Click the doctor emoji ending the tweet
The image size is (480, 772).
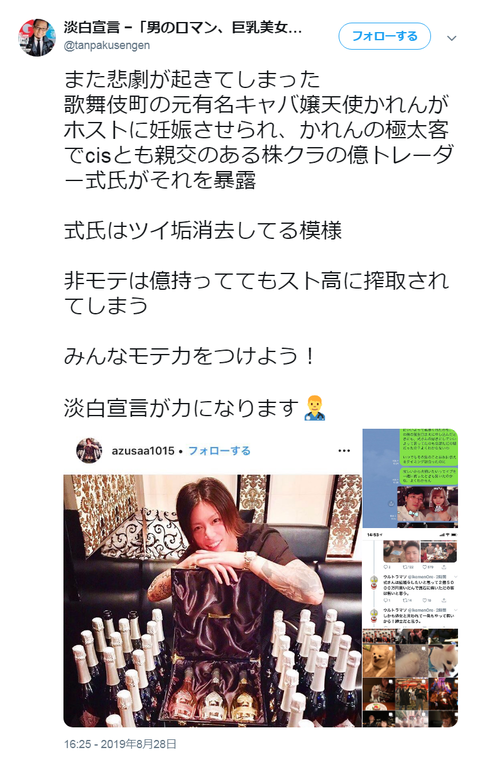pos(315,408)
